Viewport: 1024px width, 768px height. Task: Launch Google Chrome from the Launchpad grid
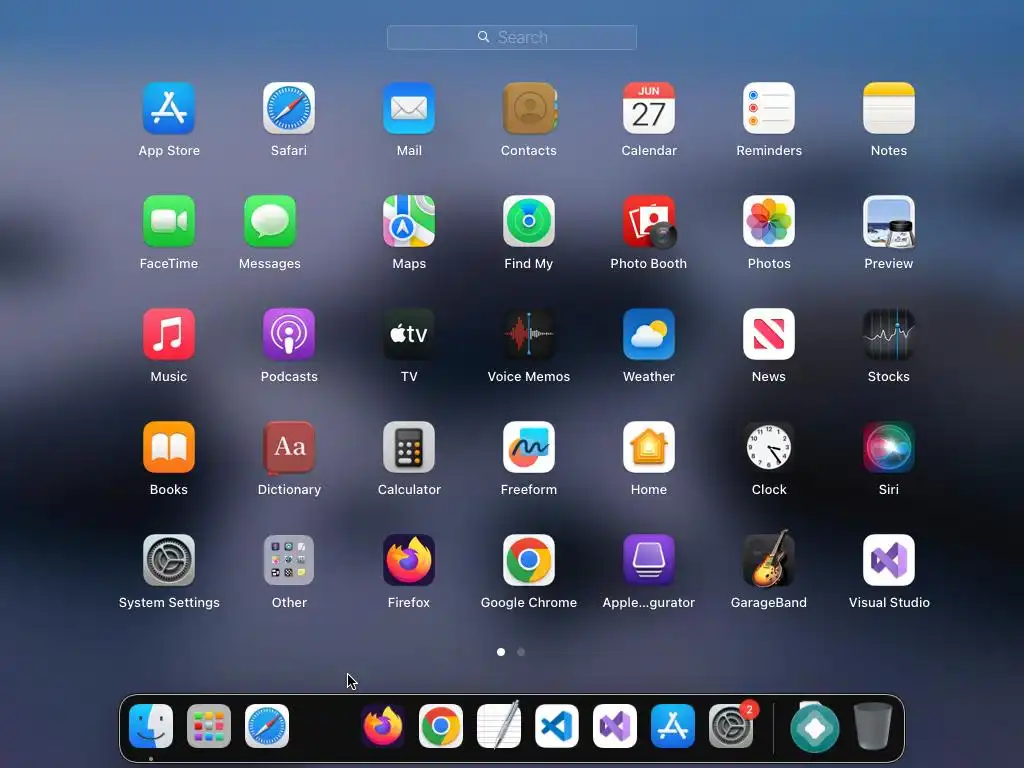529,560
